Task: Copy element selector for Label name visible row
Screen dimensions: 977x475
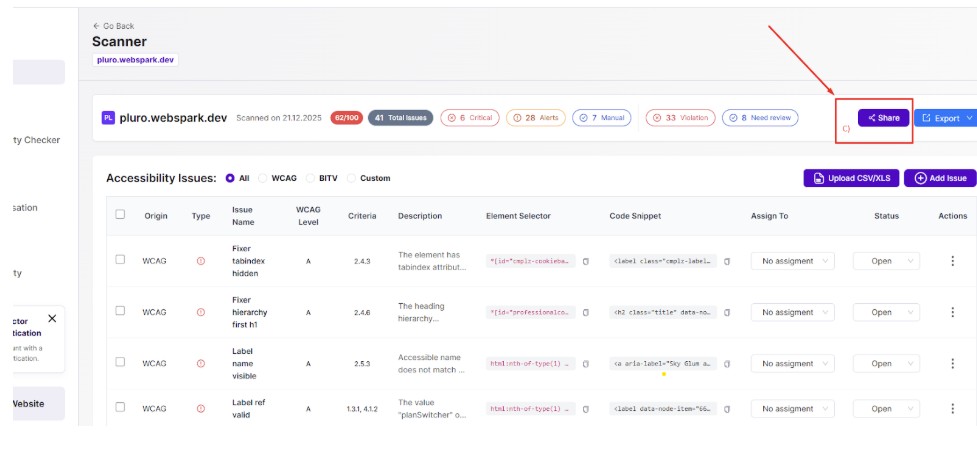Action: [x=586, y=364]
